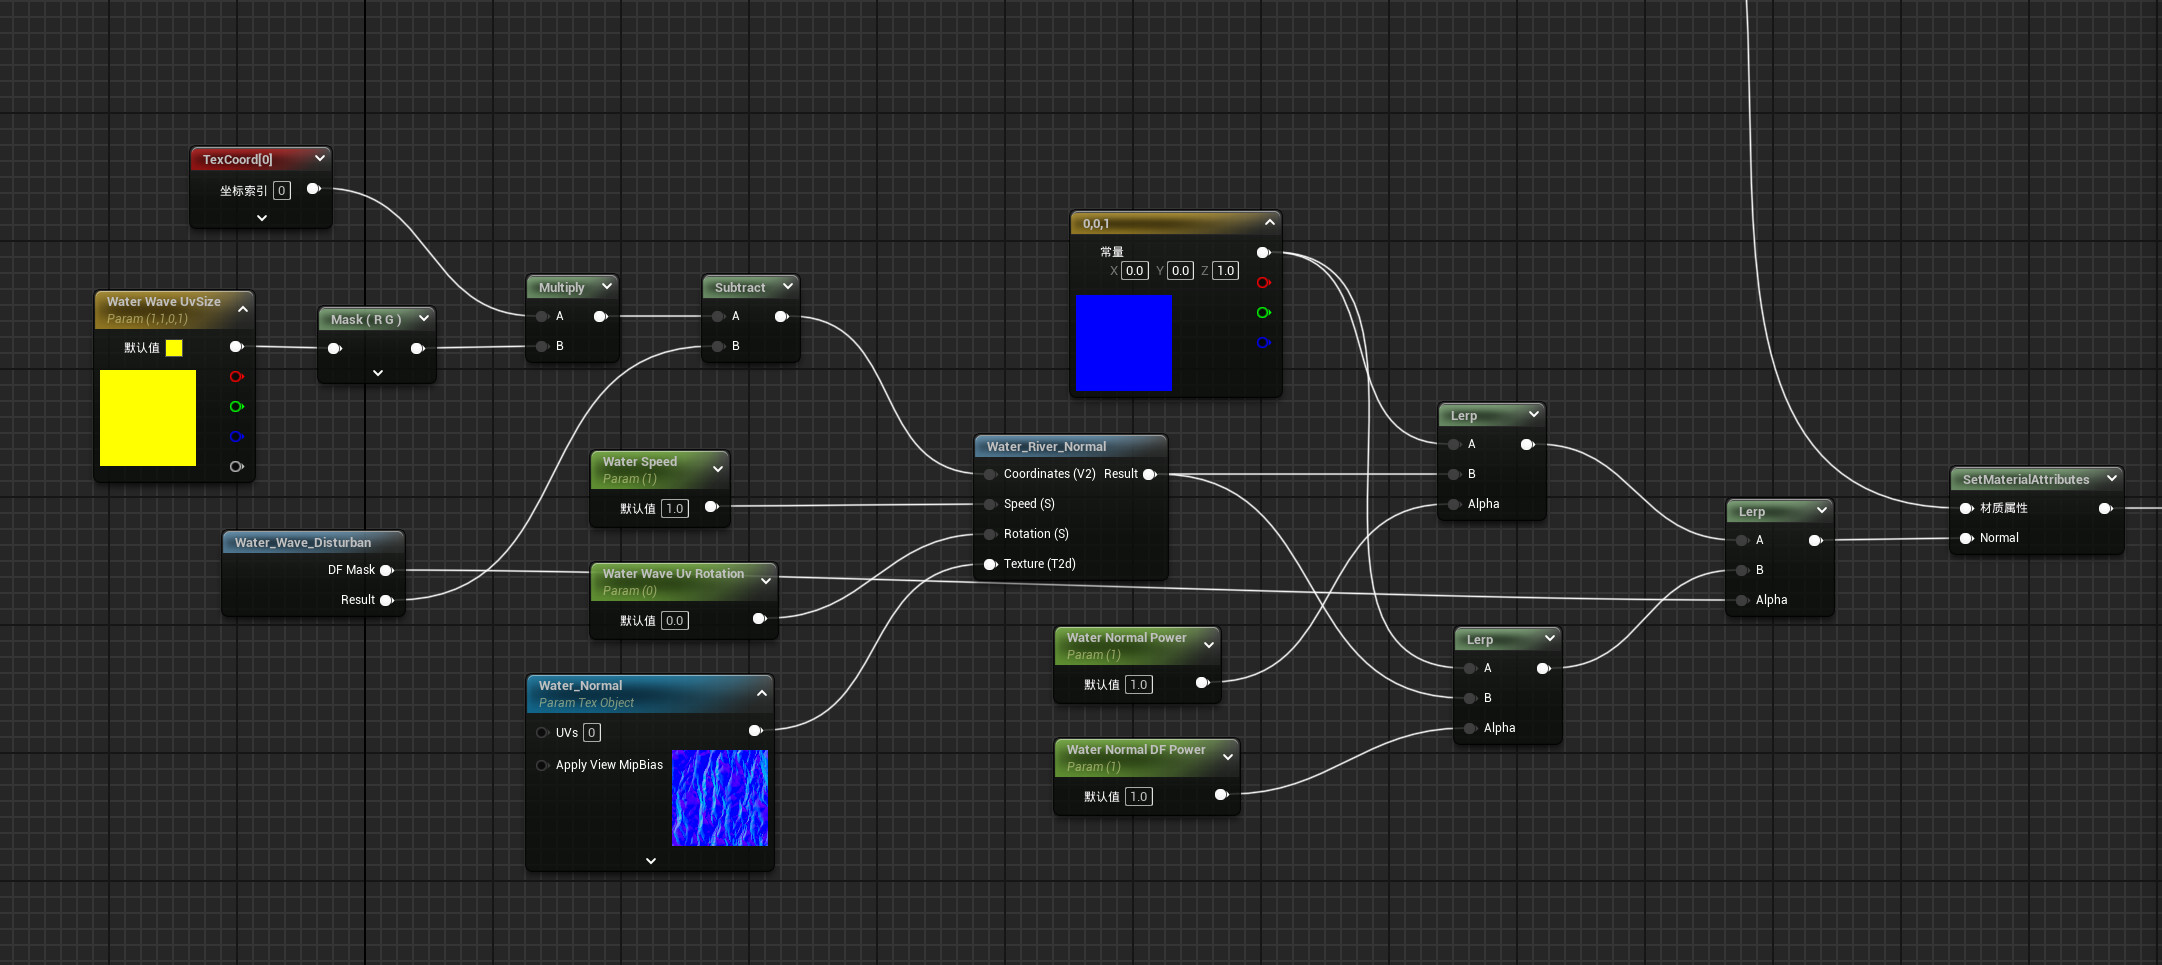Toggle the Water Normal DF Power chevron
Viewport: 2162px width, 965px height.
point(1228,756)
